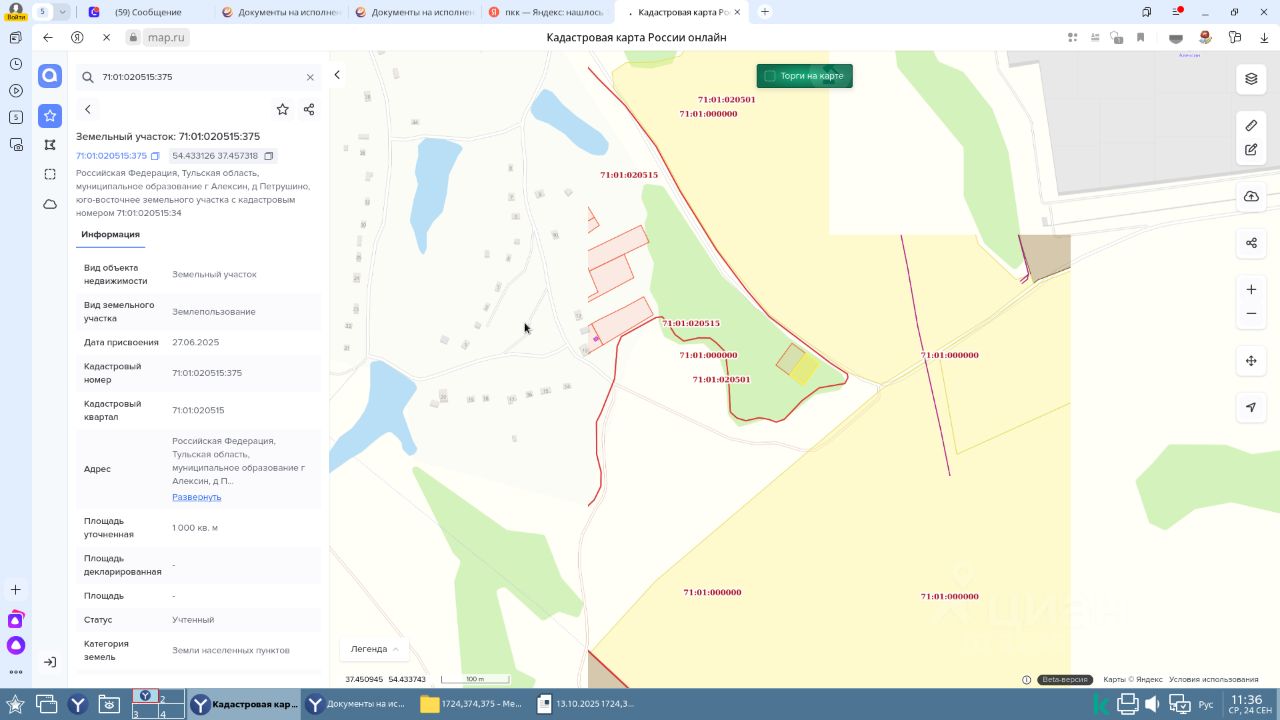Open a new browser tab
This screenshot has width=1280, height=720.
(765, 12)
